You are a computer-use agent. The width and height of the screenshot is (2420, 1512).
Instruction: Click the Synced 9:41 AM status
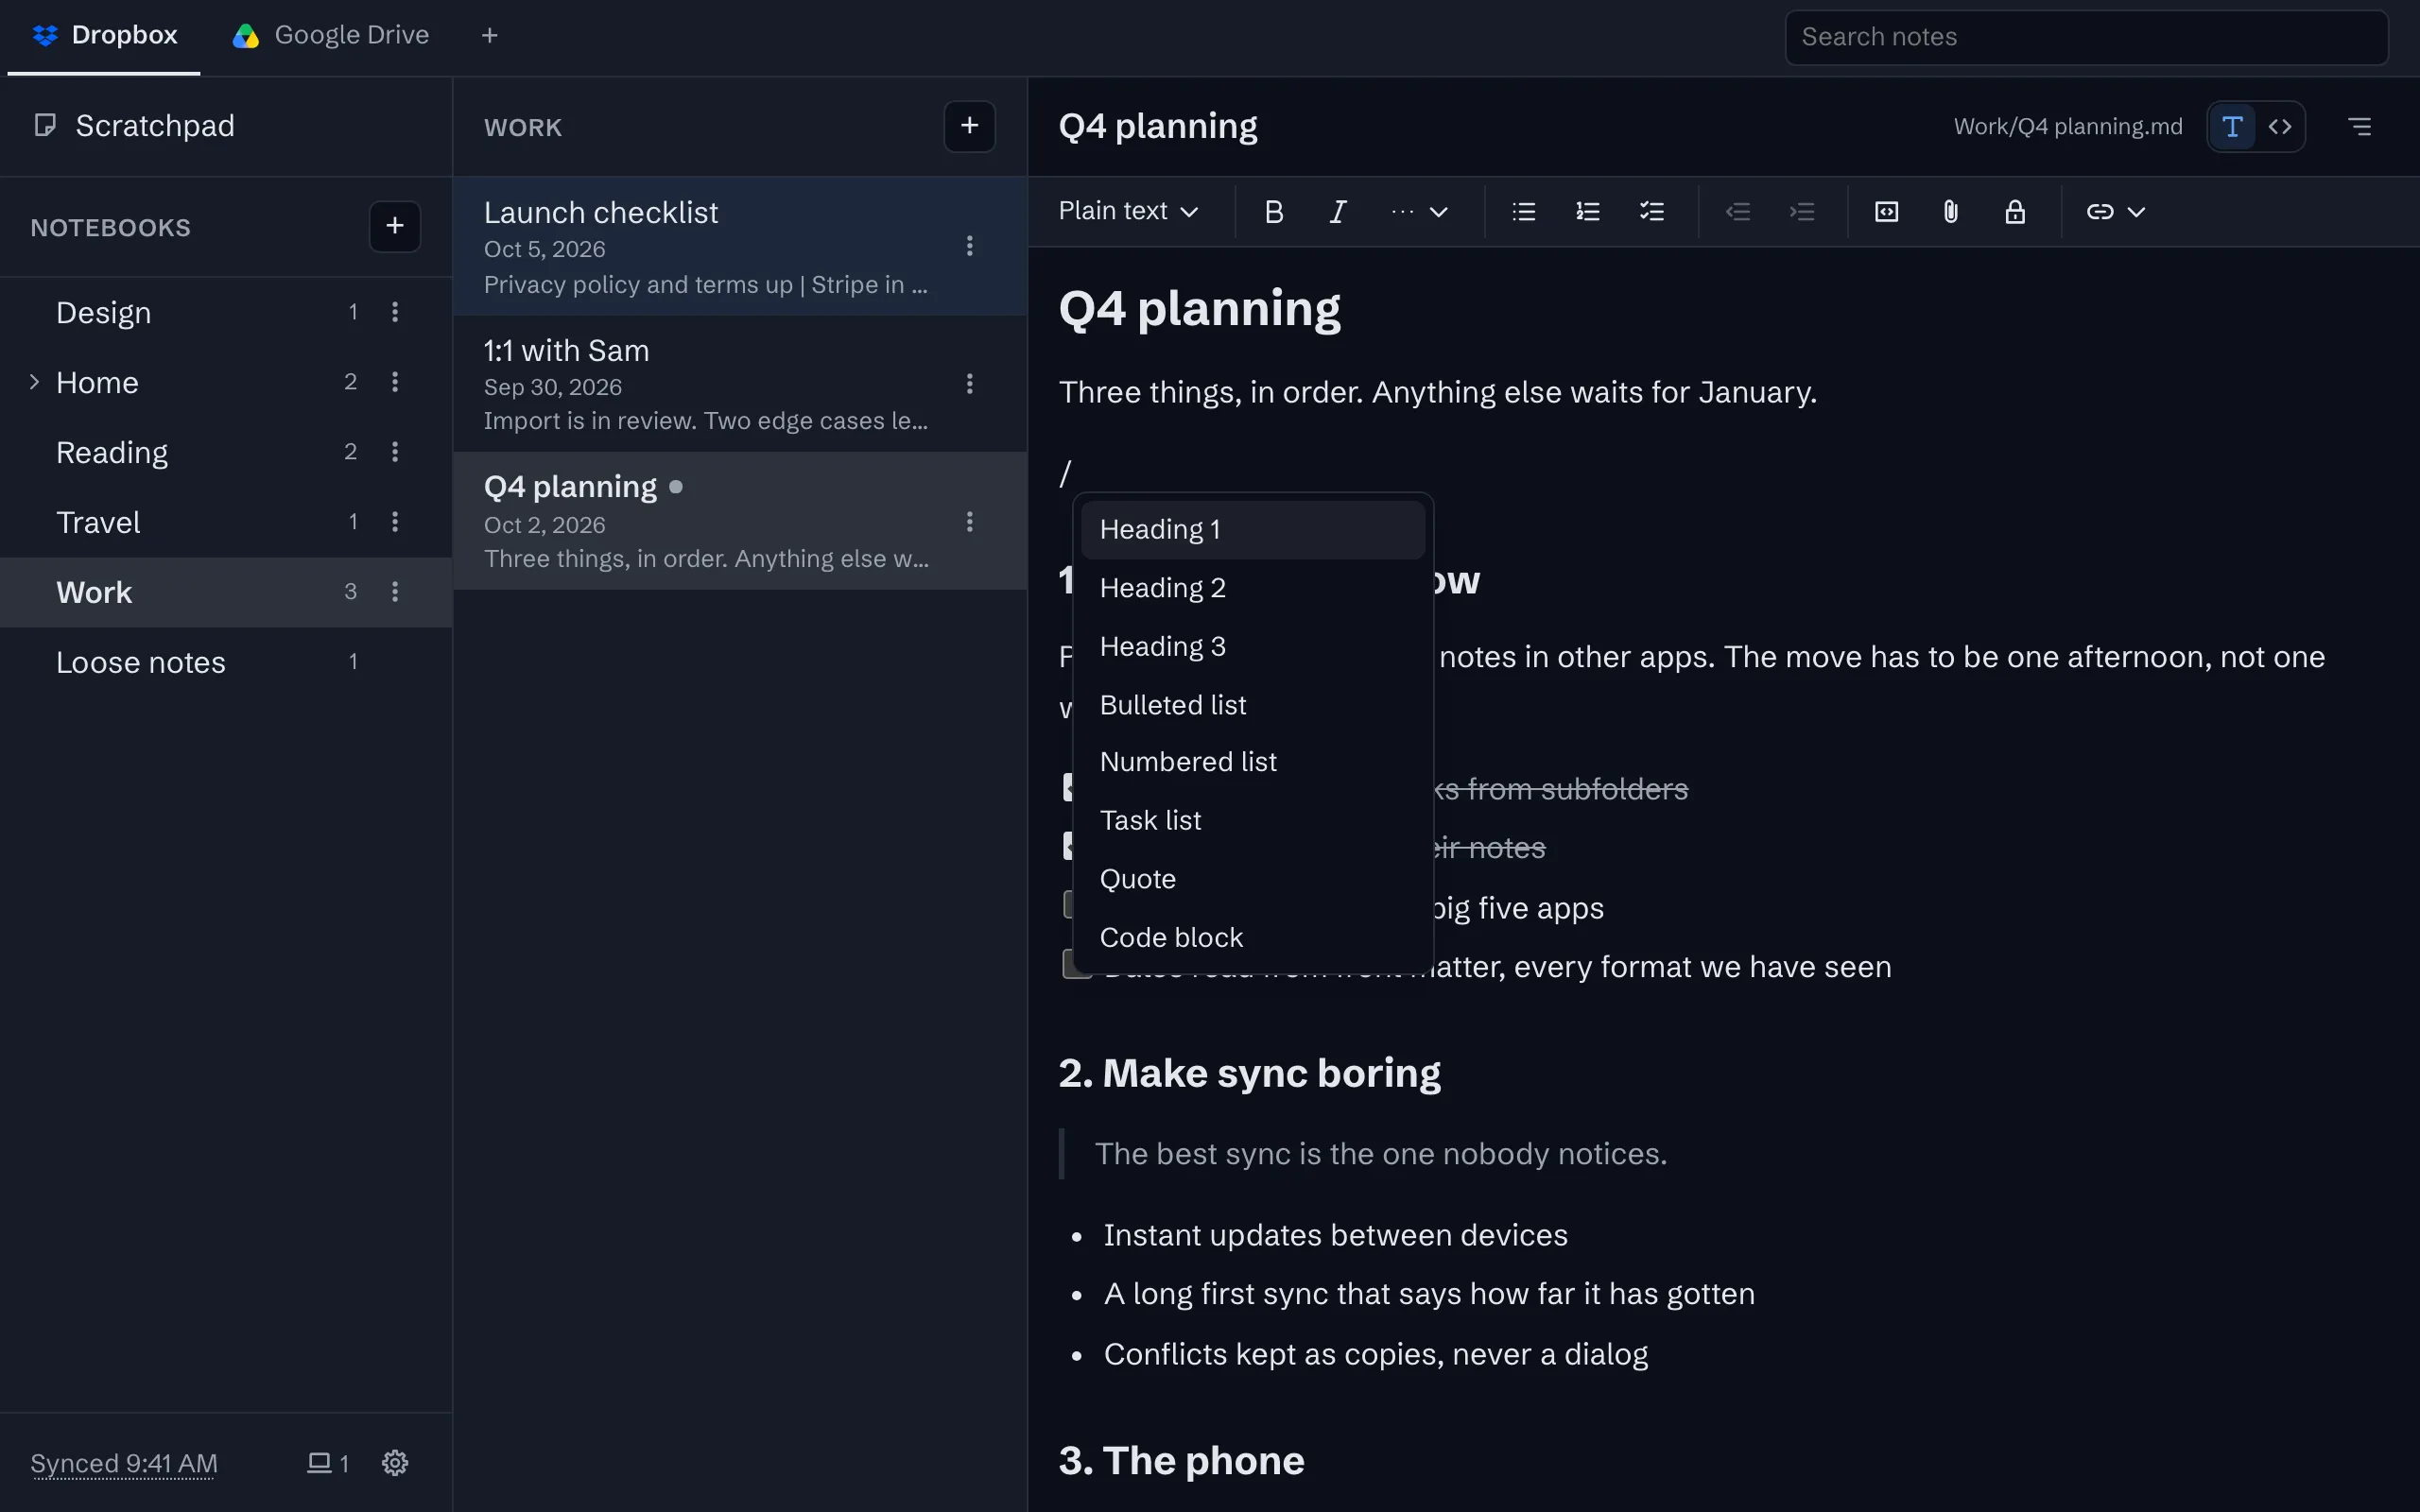124,1463
